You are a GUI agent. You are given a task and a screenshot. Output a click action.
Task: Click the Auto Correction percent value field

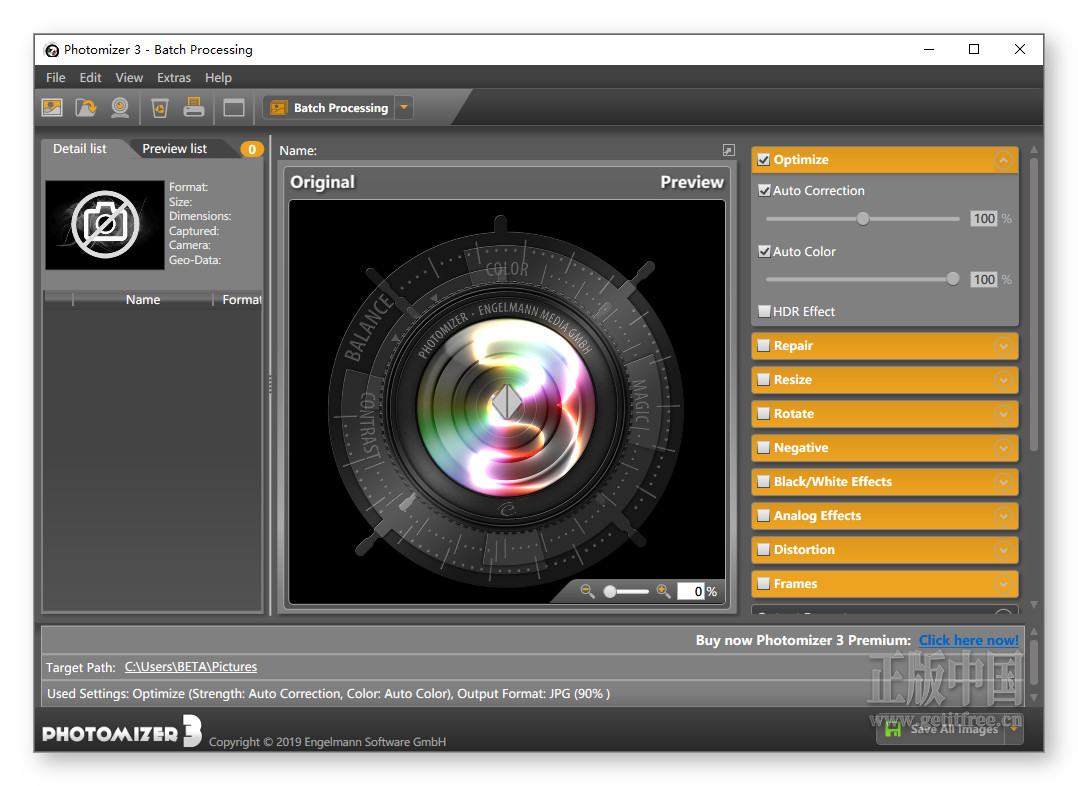click(x=984, y=219)
